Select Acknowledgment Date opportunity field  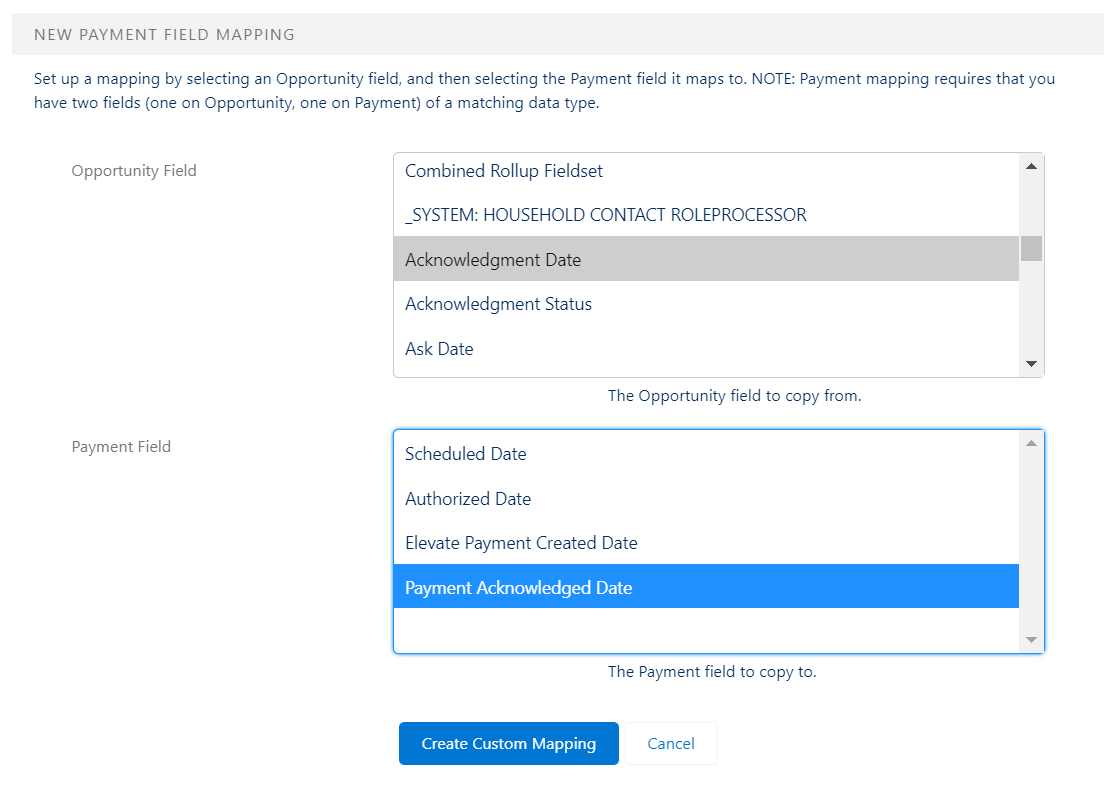pos(493,260)
